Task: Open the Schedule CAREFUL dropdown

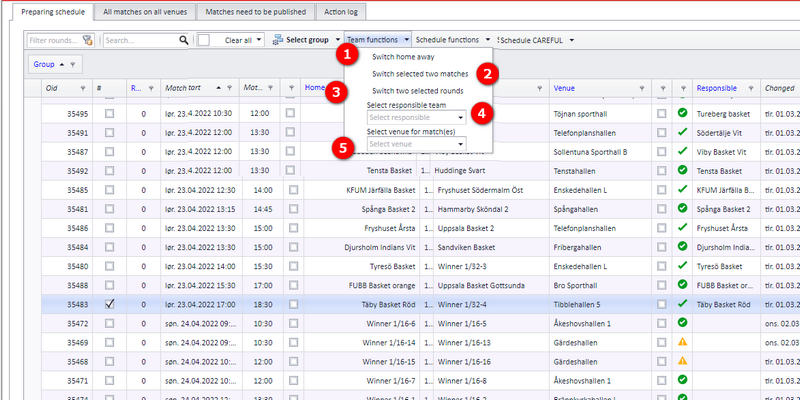Action: click(x=571, y=40)
